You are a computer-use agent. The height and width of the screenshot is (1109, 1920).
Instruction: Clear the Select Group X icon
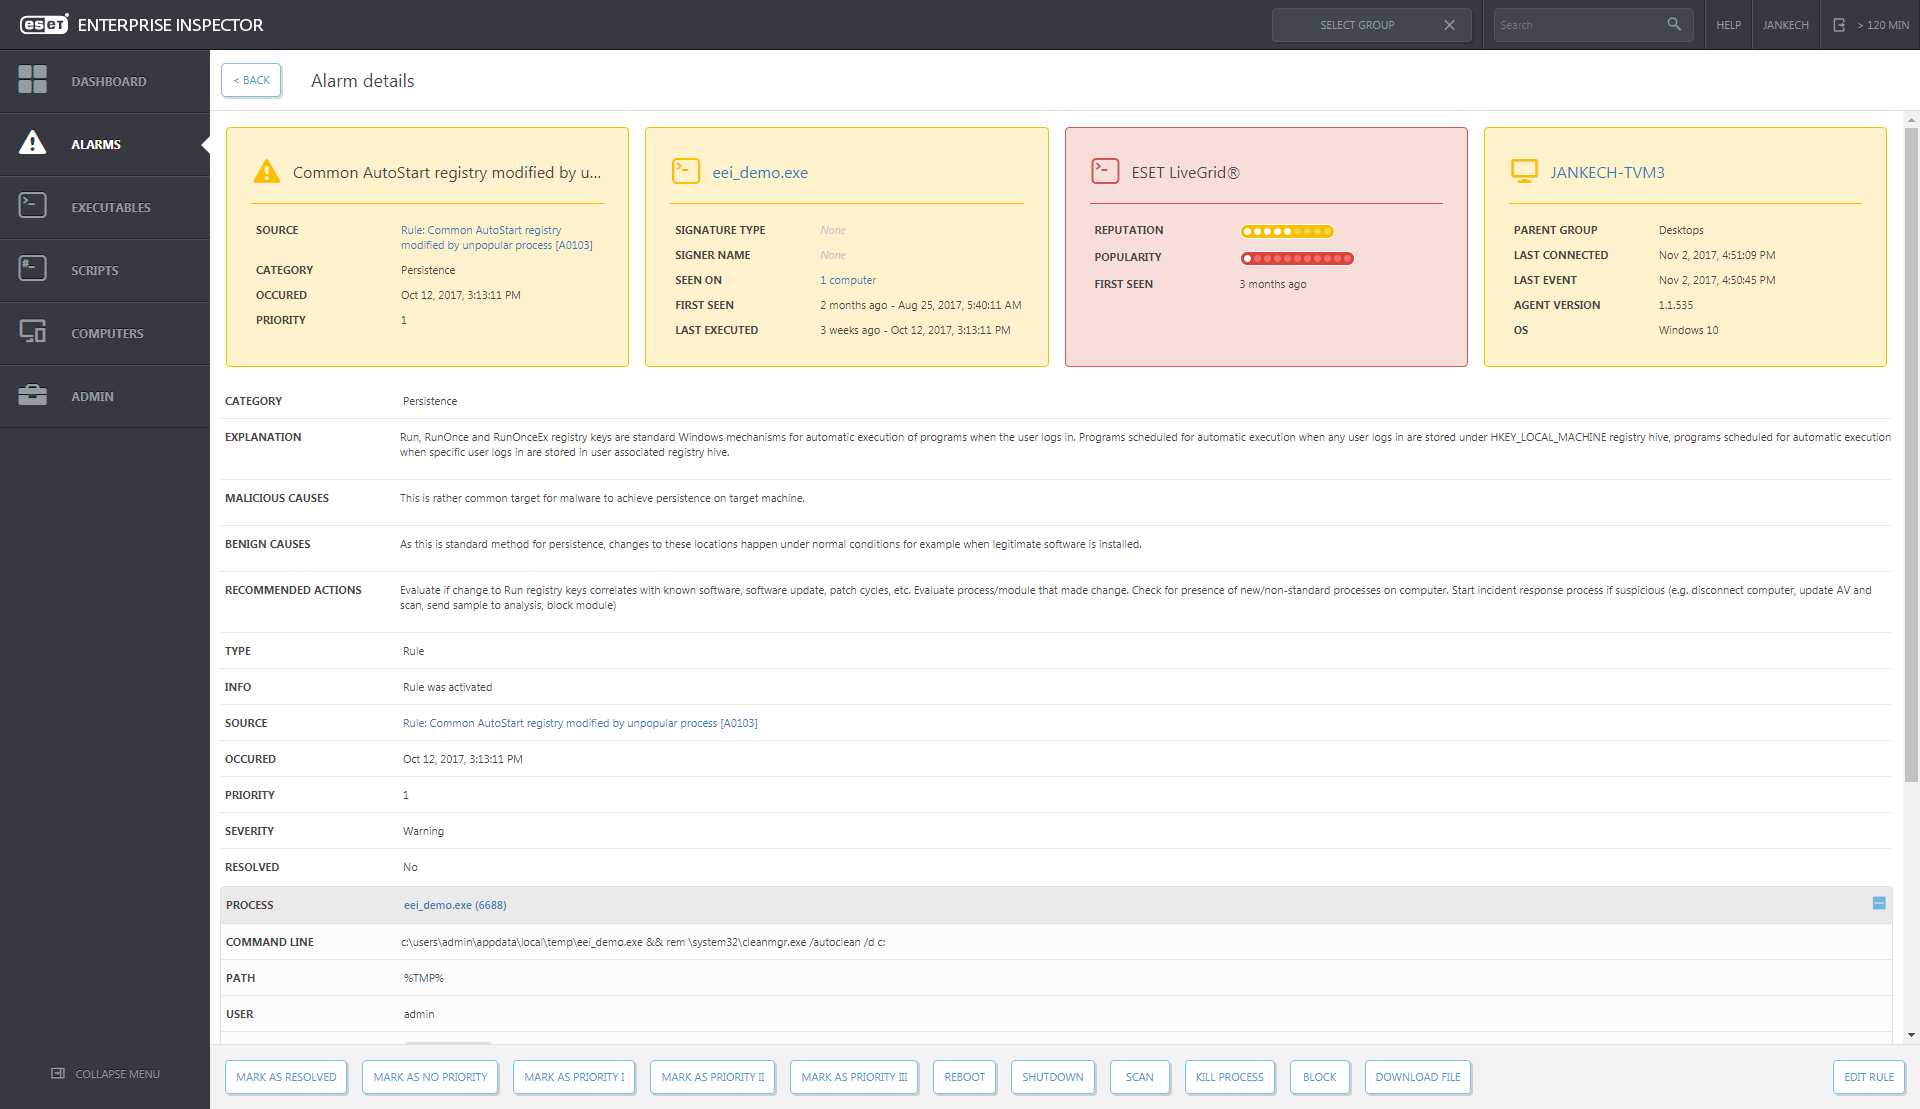(x=1449, y=25)
